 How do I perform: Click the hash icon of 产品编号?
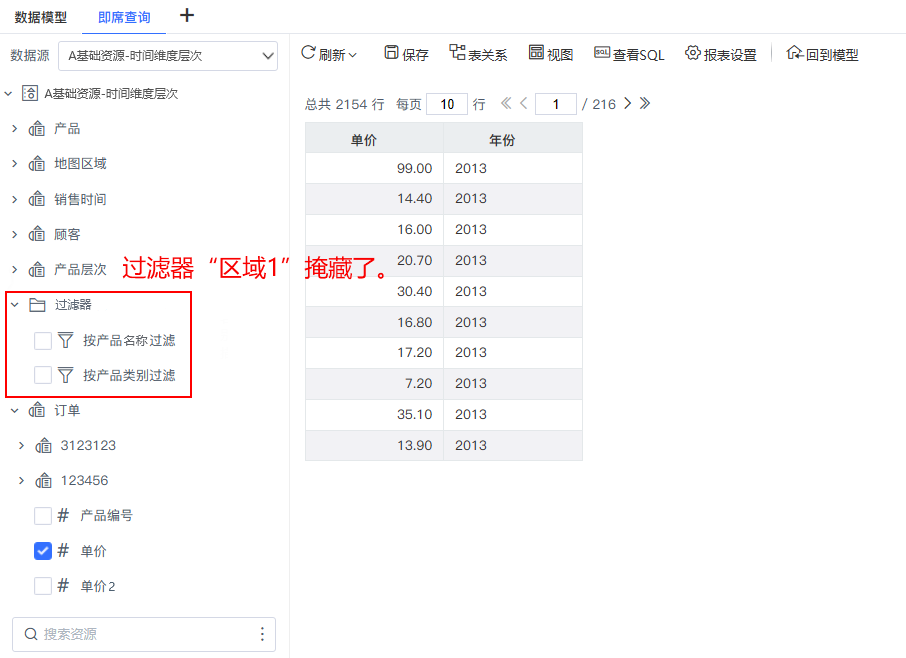(63, 515)
